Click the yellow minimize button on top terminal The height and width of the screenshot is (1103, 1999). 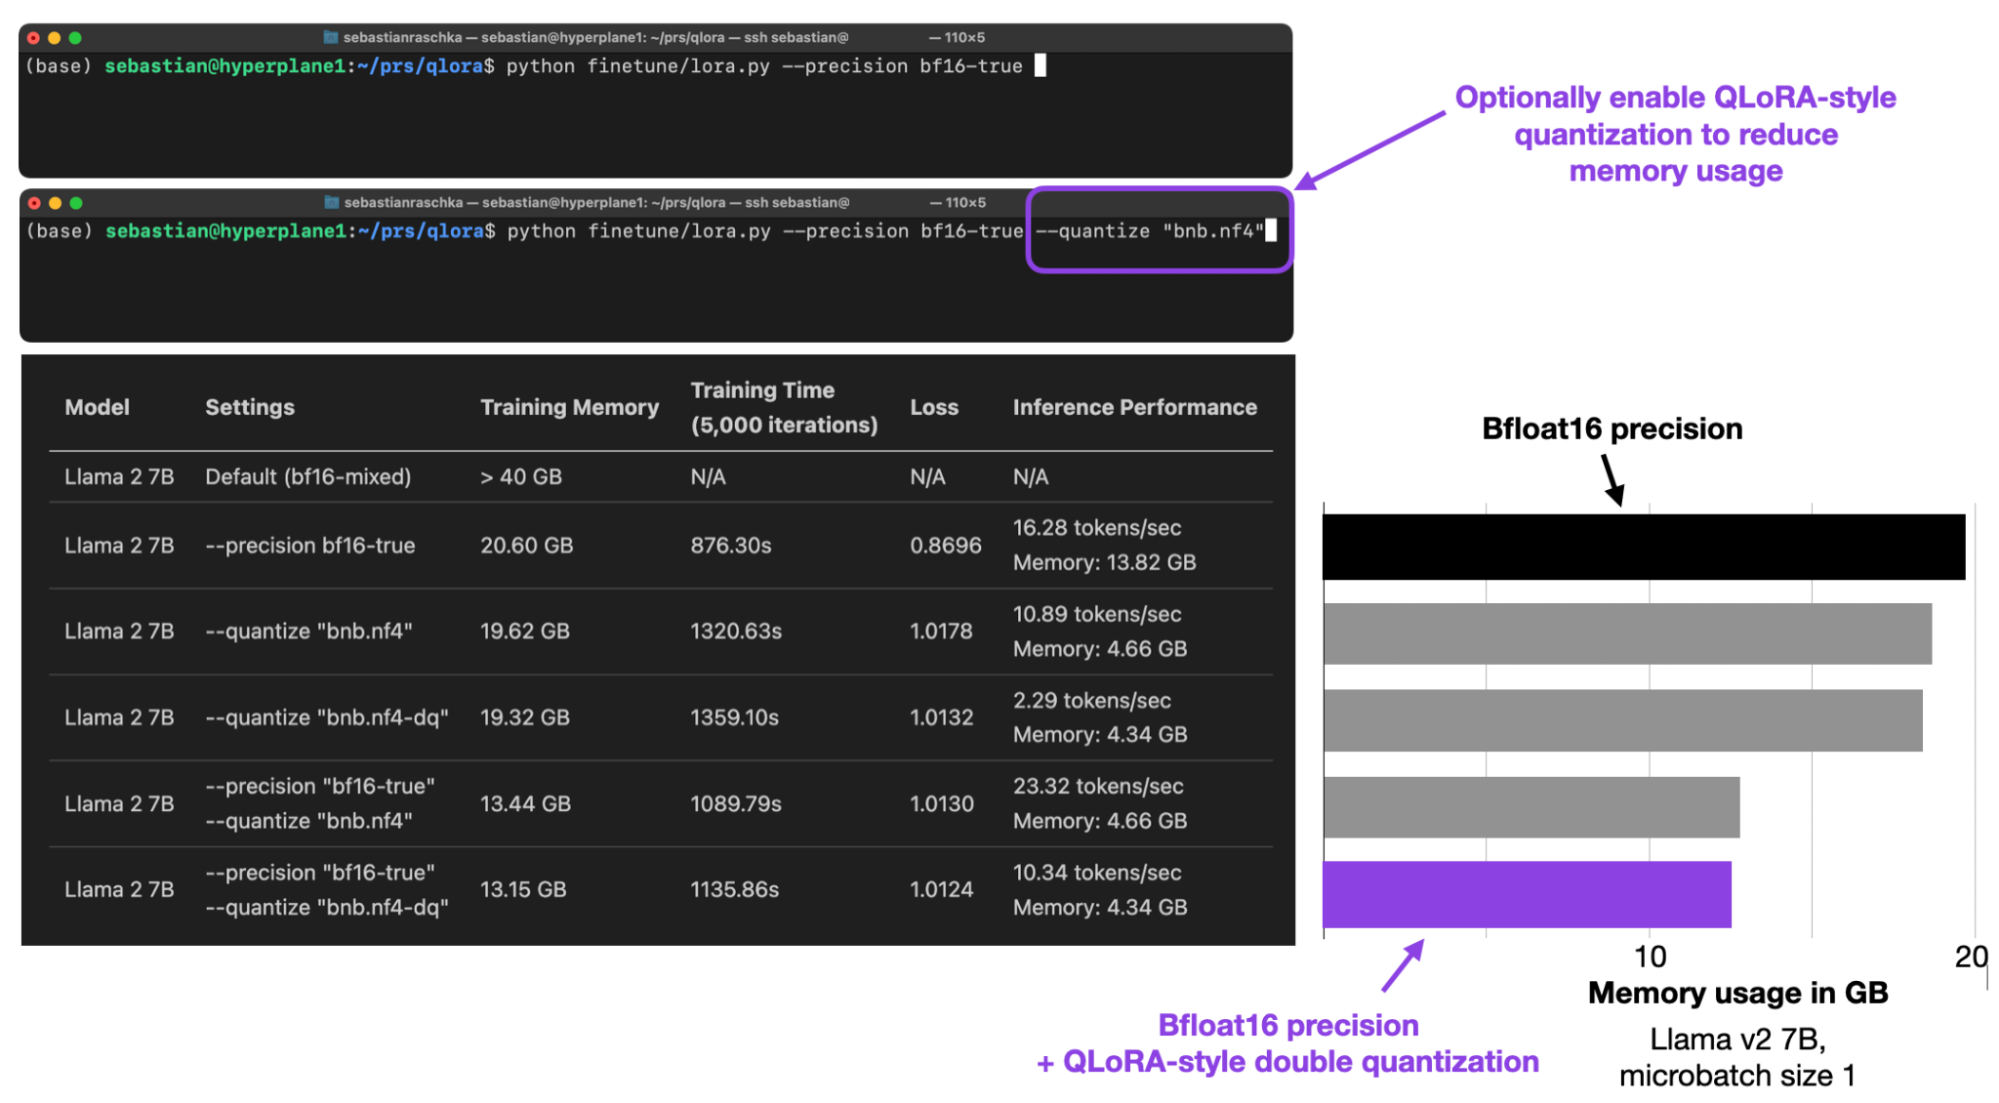click(54, 38)
